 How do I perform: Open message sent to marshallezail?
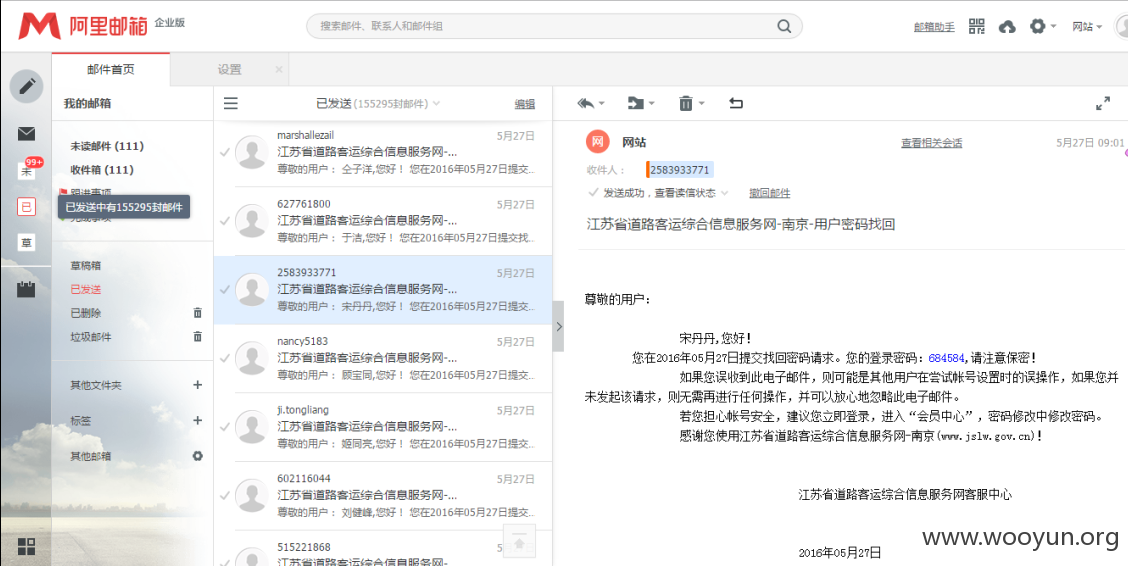[383, 152]
